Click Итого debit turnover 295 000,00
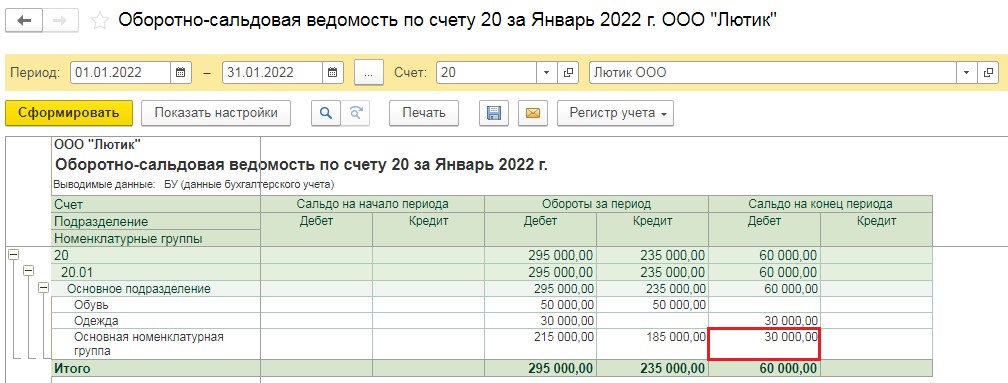1008x383 pixels. (x=540, y=368)
